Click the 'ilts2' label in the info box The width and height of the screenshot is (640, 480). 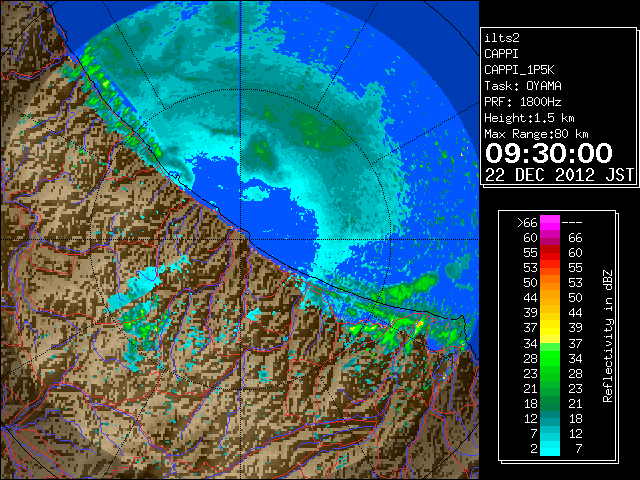tap(502, 38)
